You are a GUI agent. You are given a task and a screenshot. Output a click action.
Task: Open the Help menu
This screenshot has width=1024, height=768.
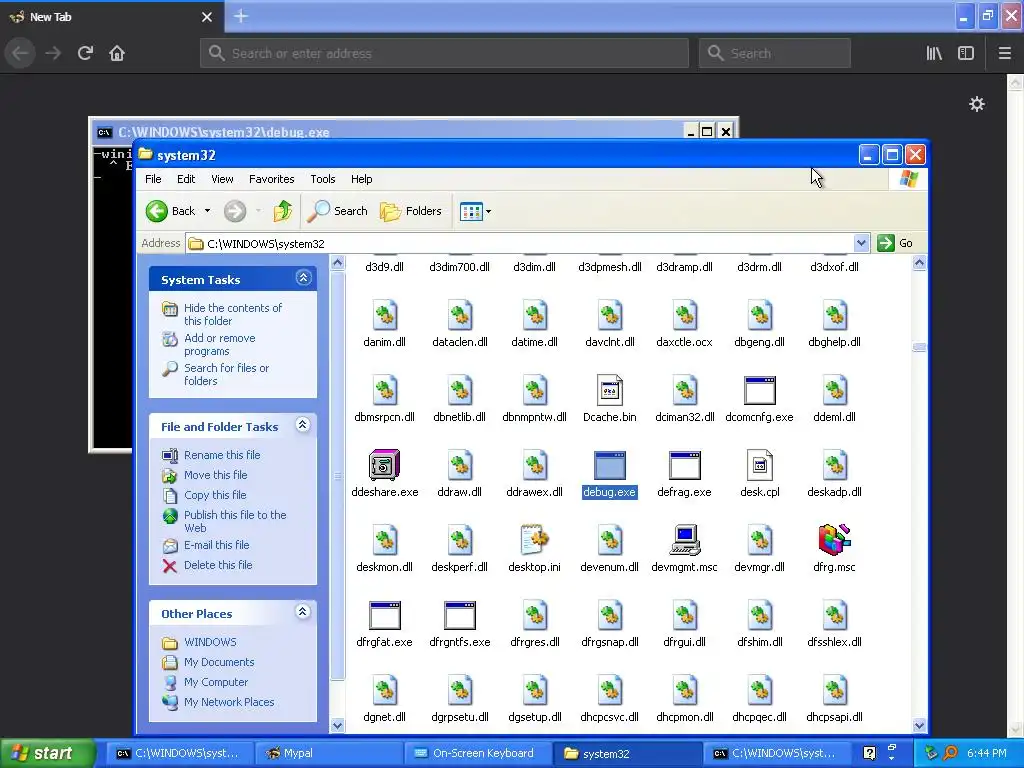click(361, 179)
